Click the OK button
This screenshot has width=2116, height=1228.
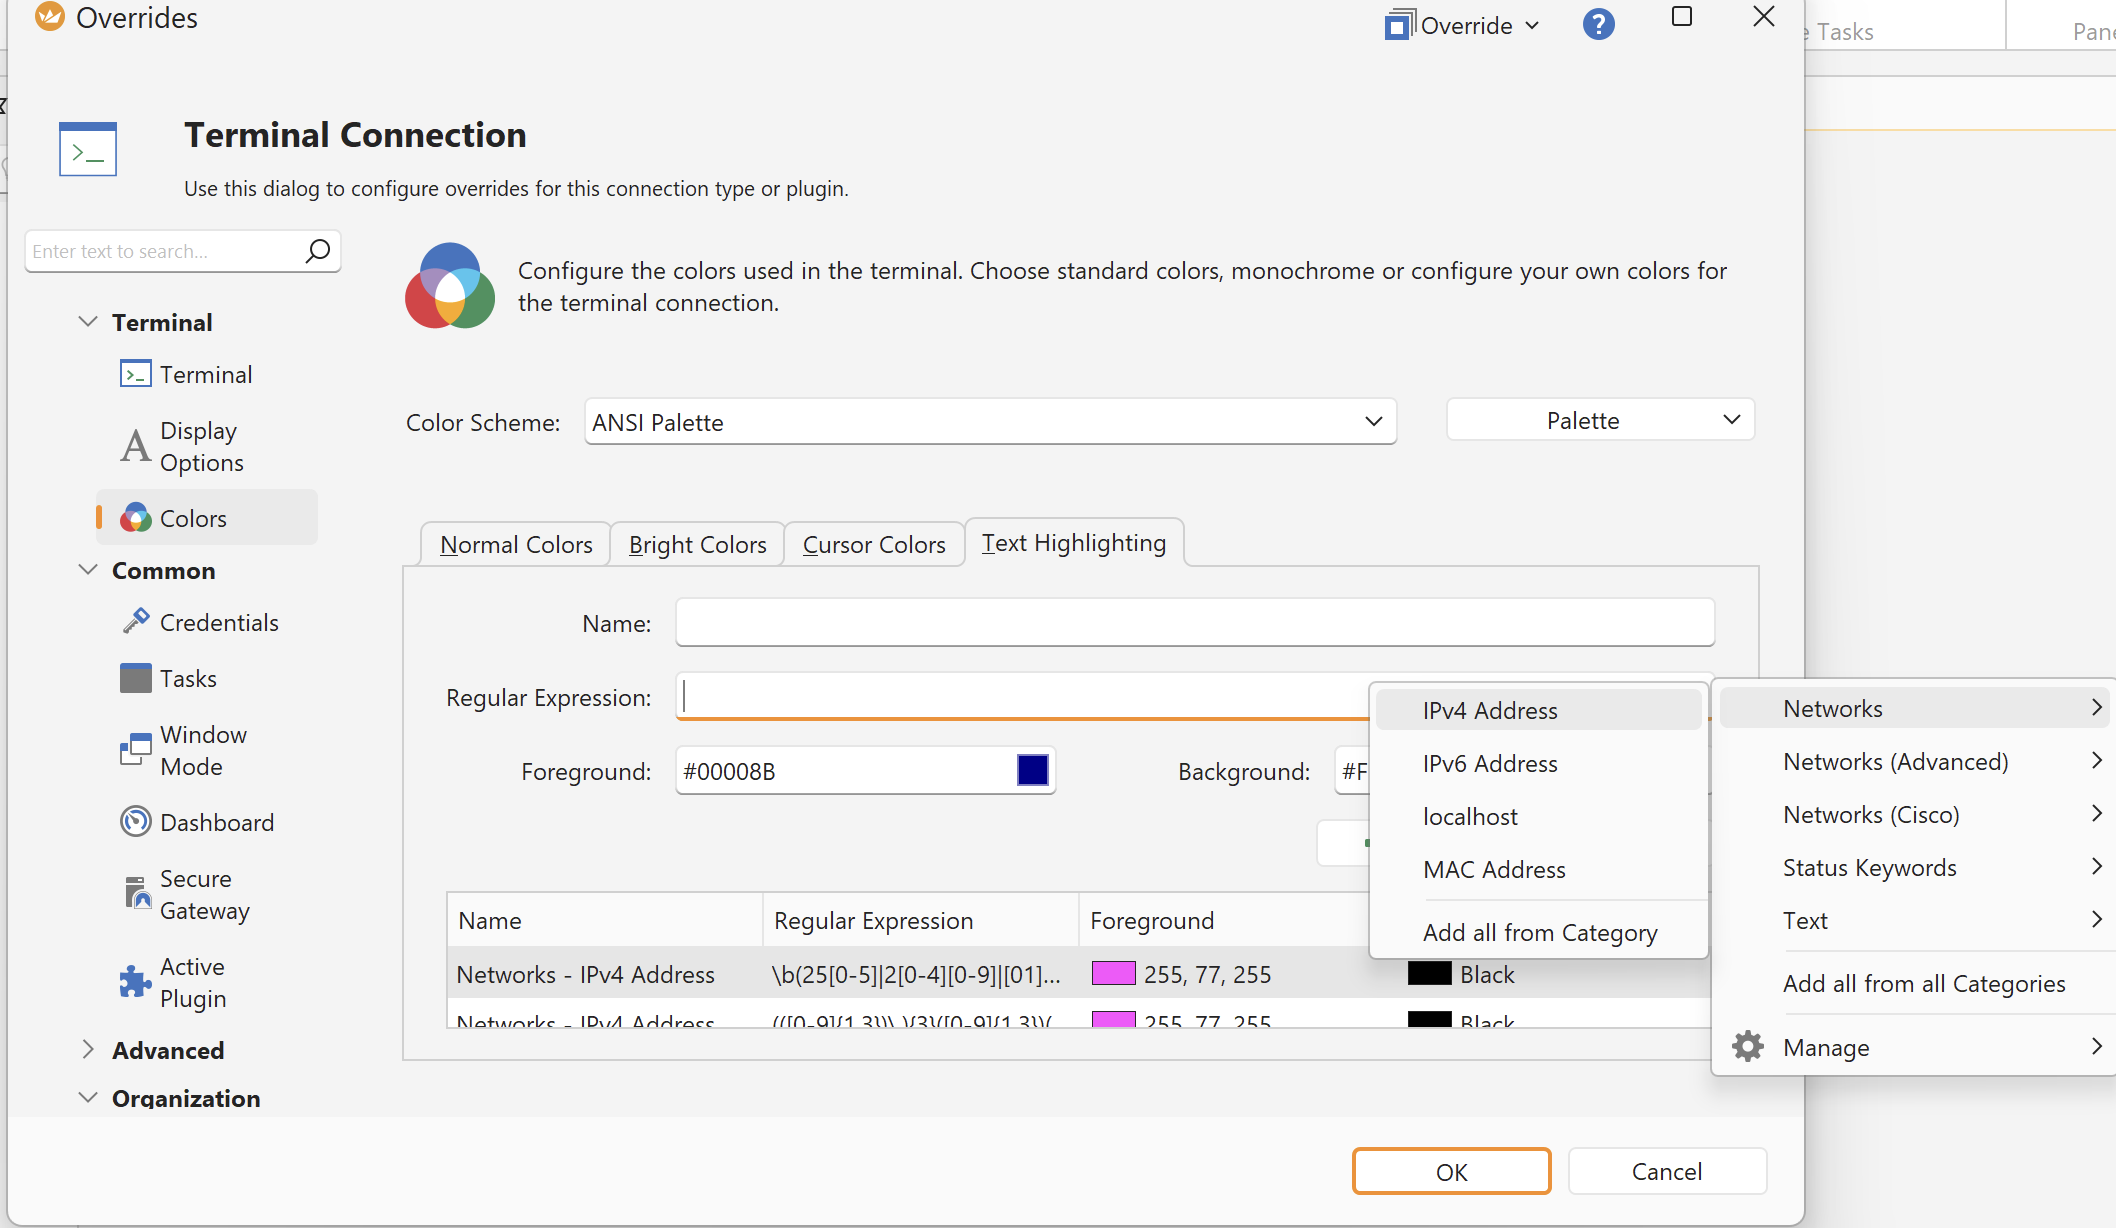pyautogui.click(x=1451, y=1171)
